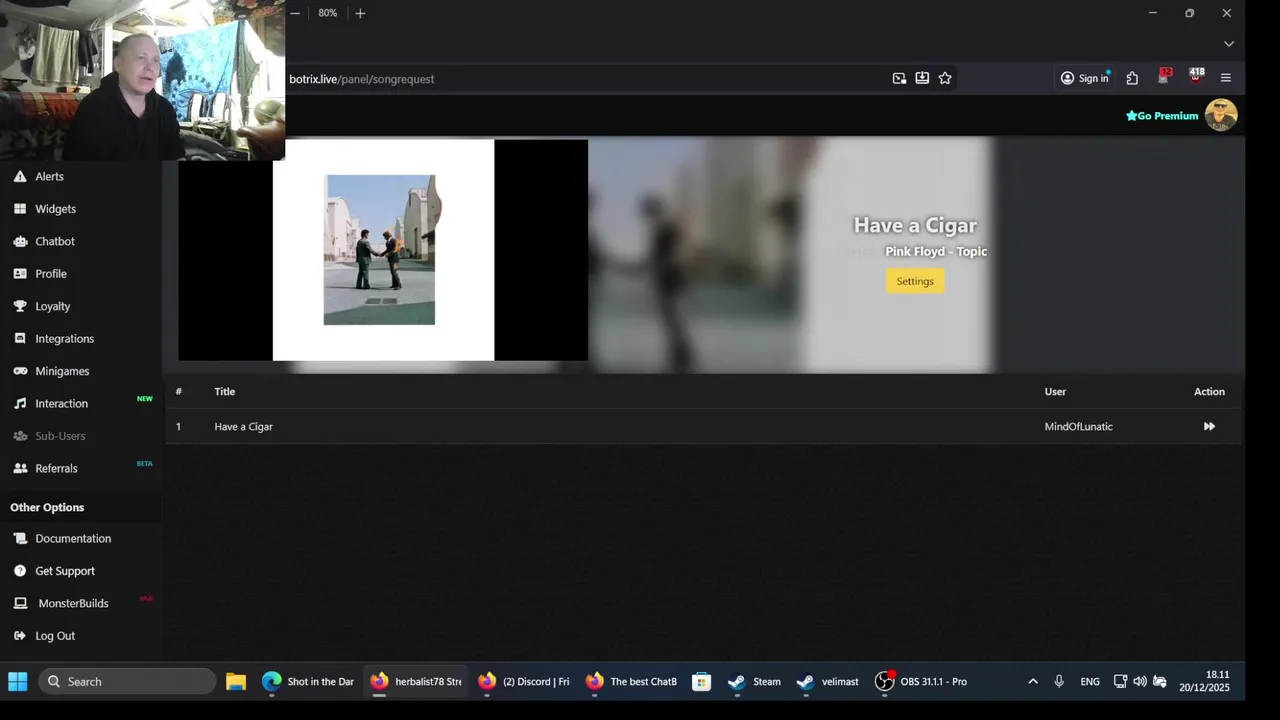Switch to OBS 31.1.1 in taskbar

[921, 682]
